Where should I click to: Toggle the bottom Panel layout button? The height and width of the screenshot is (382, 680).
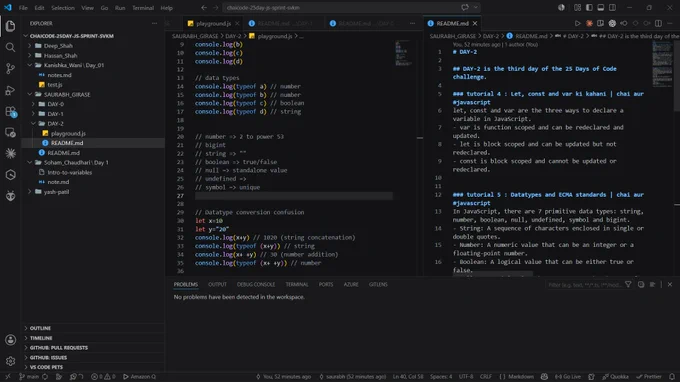(x=601, y=7)
